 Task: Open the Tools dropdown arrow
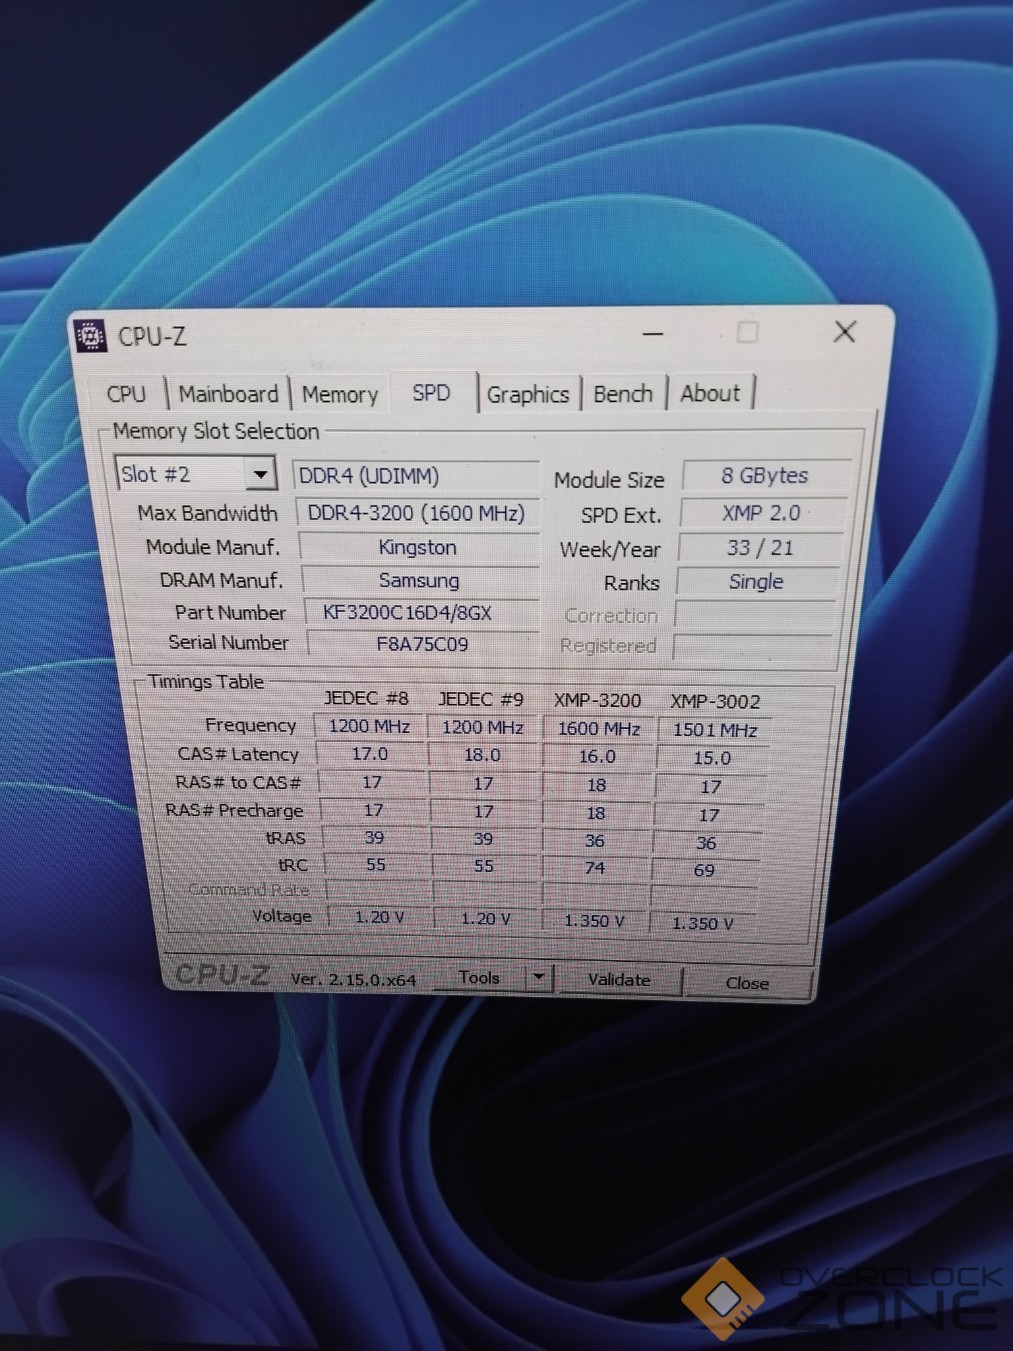tap(539, 977)
